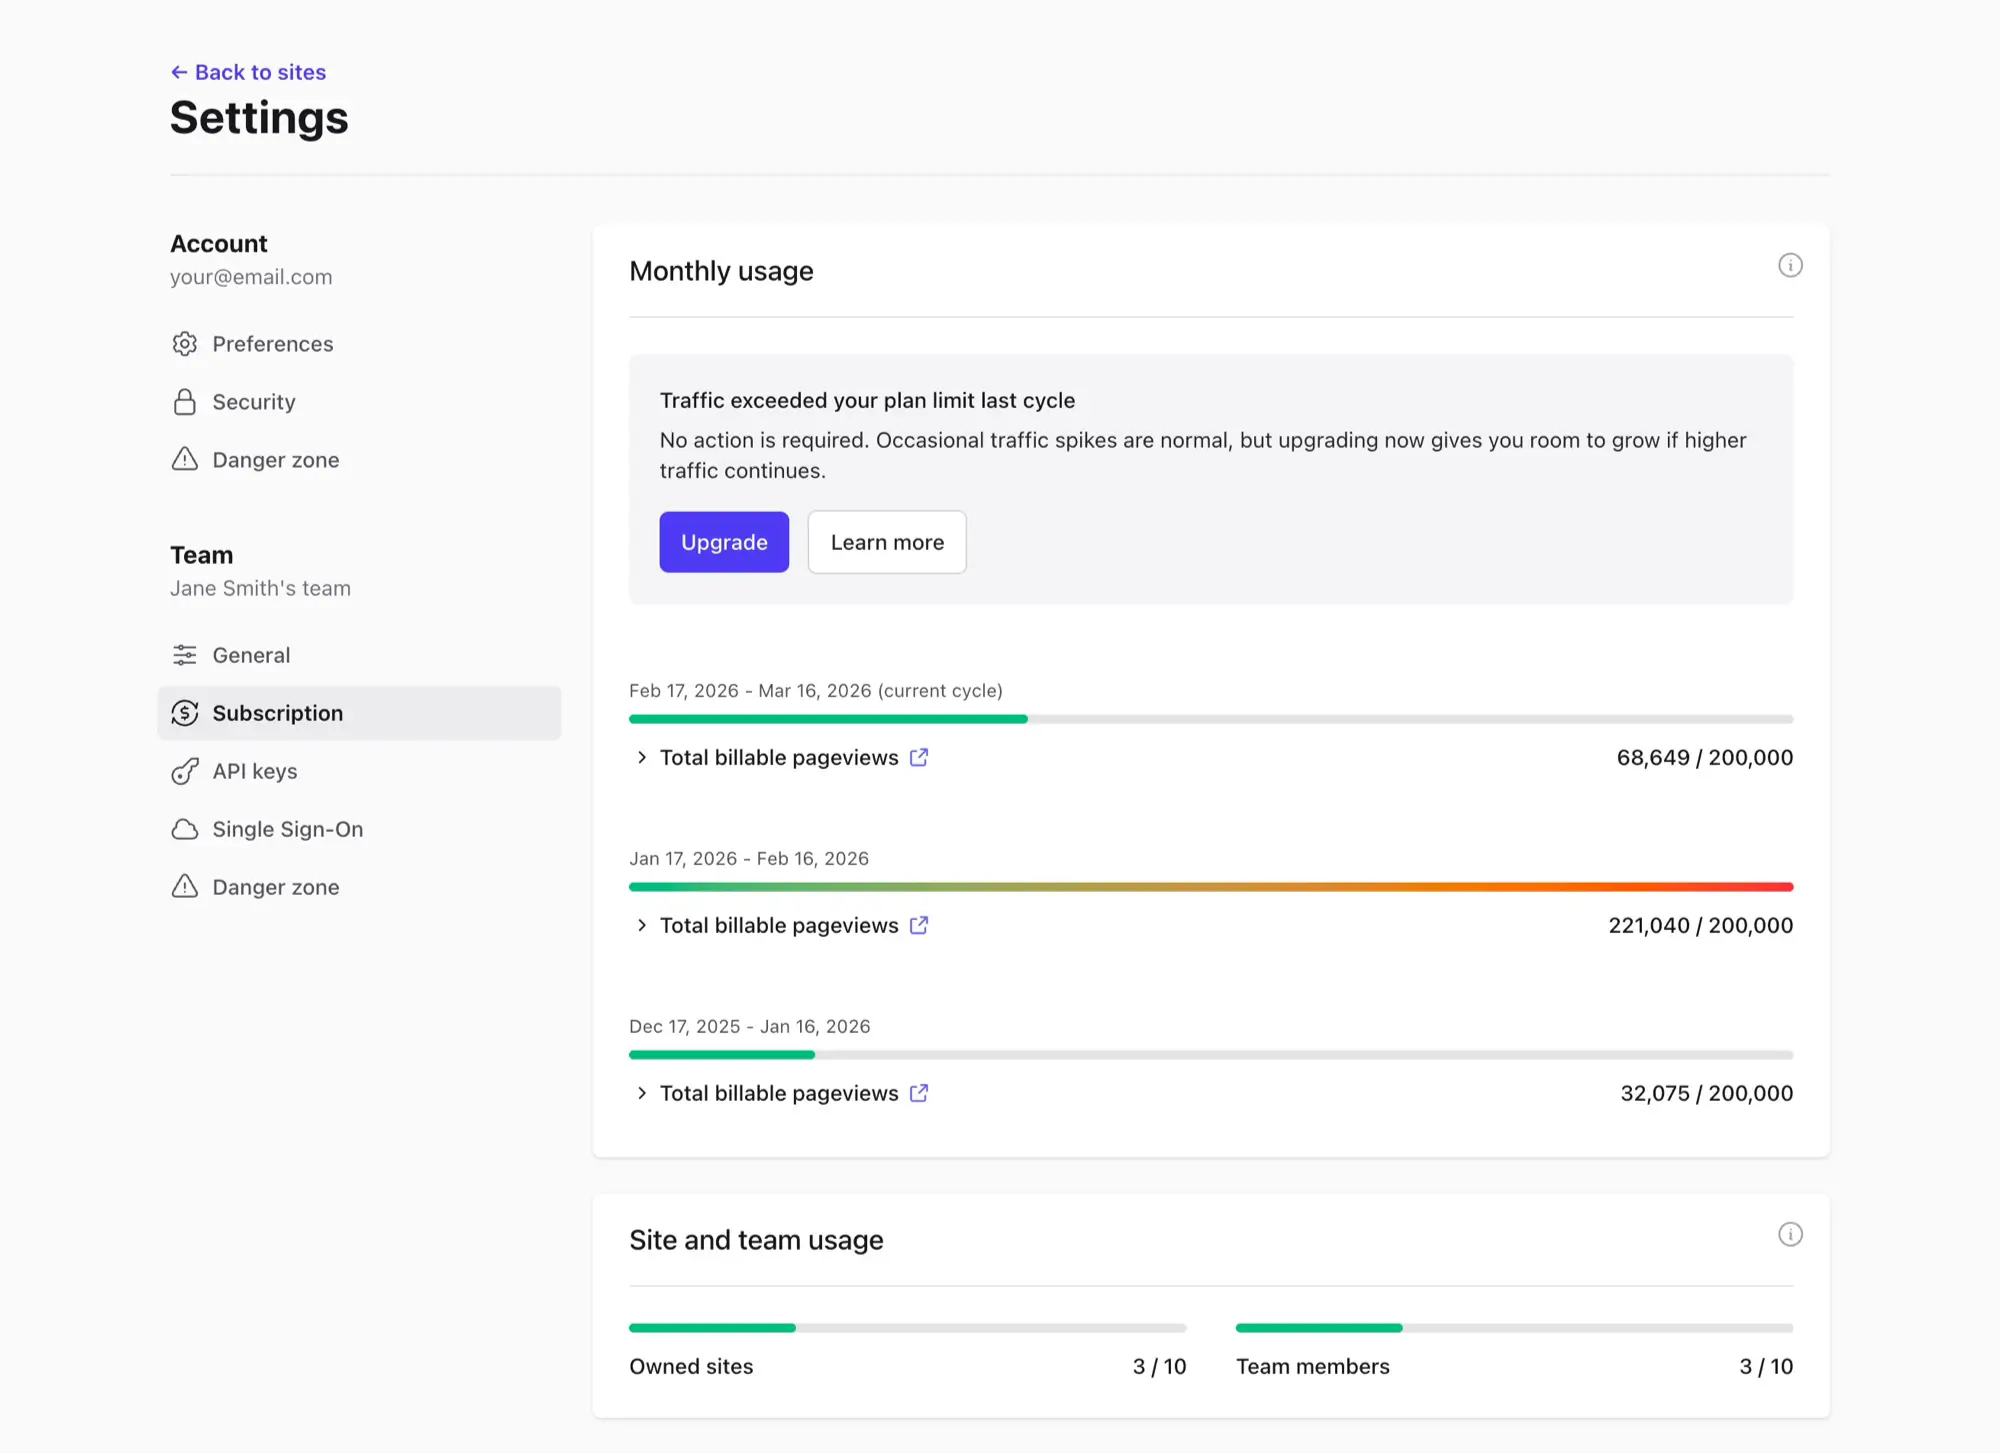
Task: Click the Single Sign-On cloud icon
Action: click(185, 830)
